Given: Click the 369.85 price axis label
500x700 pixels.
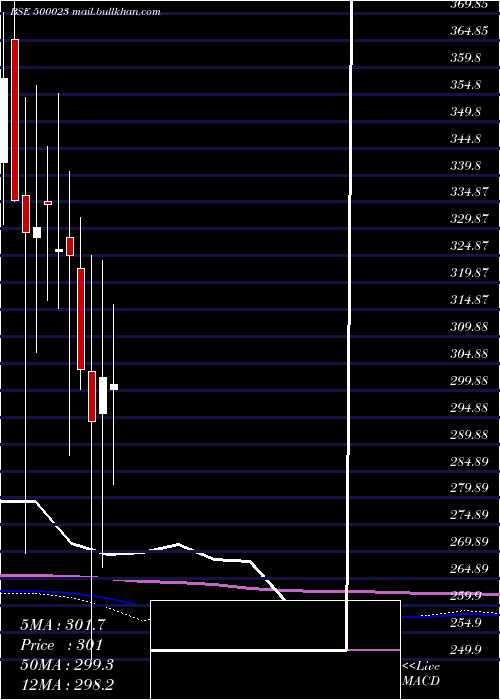Looking at the screenshot, I should click(x=469, y=5).
